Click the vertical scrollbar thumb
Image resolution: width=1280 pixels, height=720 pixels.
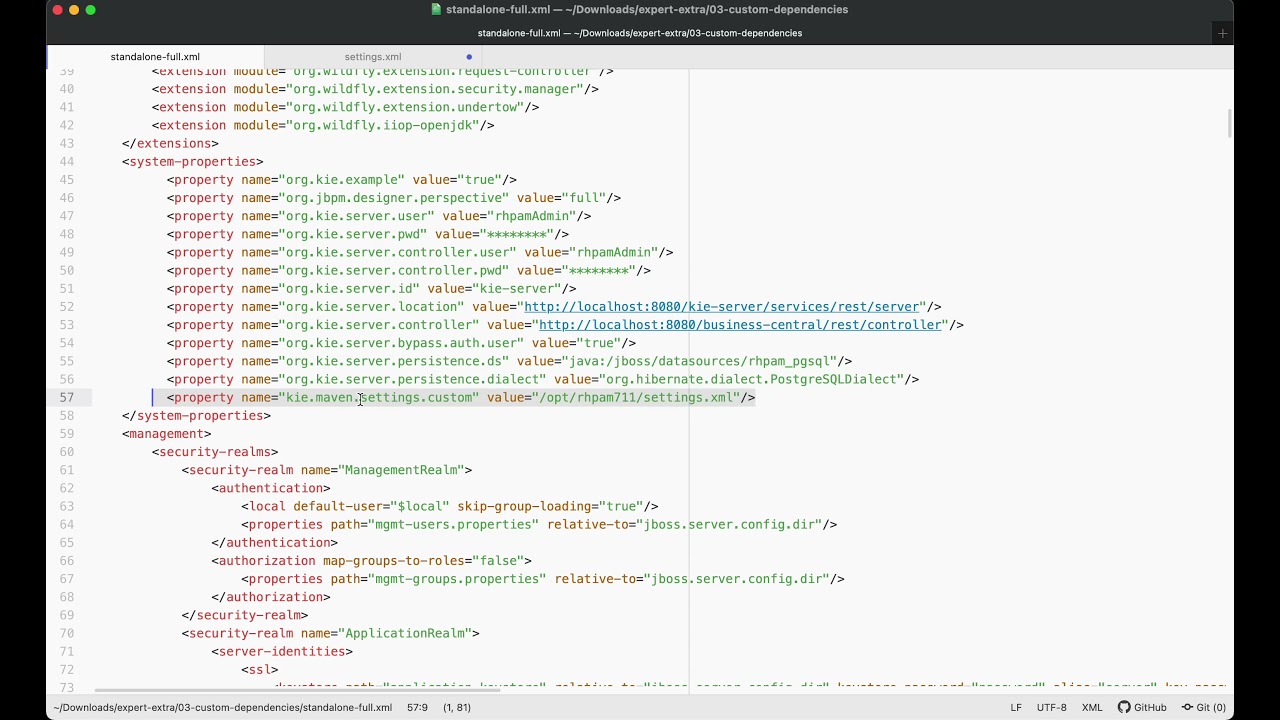1229,125
